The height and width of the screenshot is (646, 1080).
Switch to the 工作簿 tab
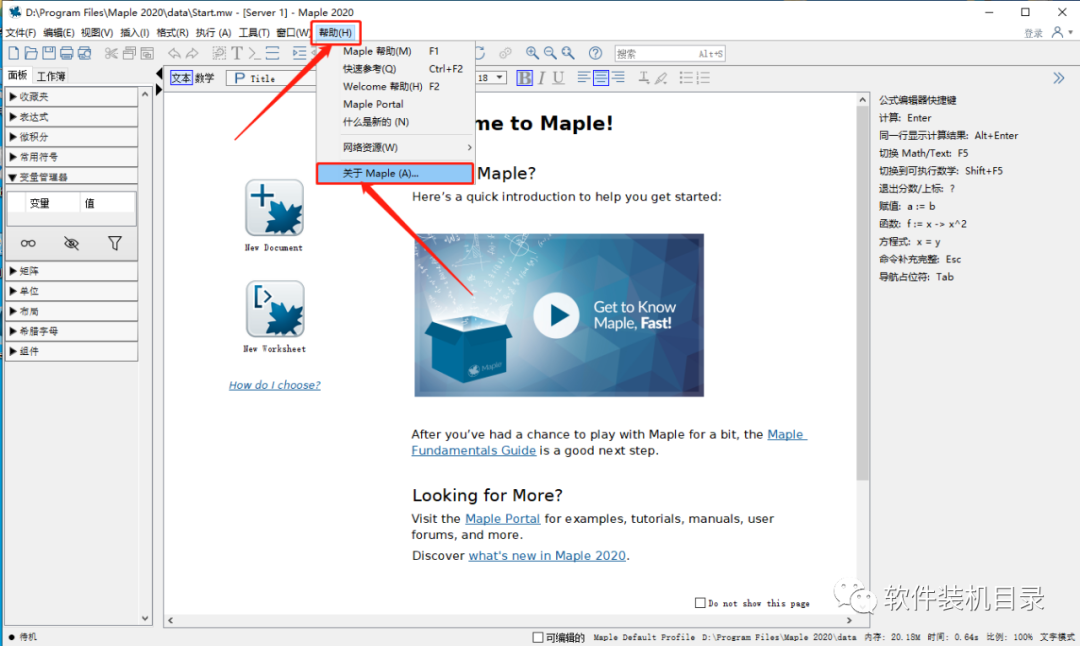[51, 76]
